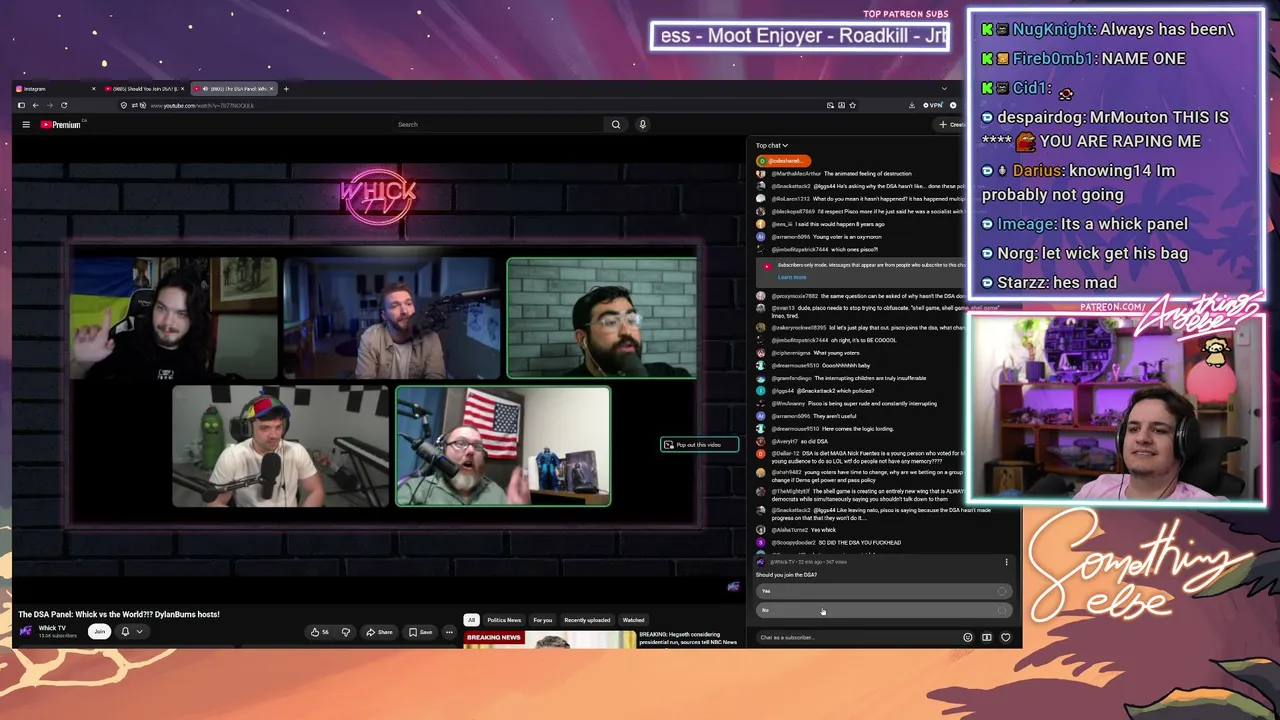Send a heart reaction in chat
The width and height of the screenshot is (1280, 720).
point(1006,637)
